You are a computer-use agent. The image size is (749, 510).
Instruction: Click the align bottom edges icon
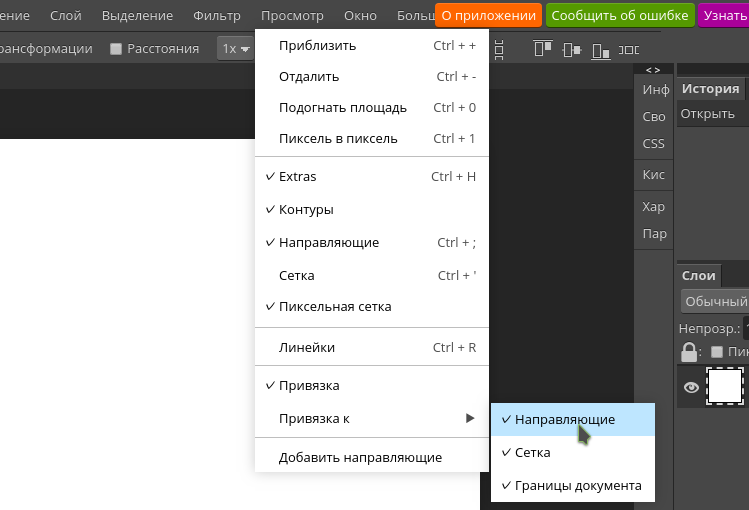tap(600, 50)
